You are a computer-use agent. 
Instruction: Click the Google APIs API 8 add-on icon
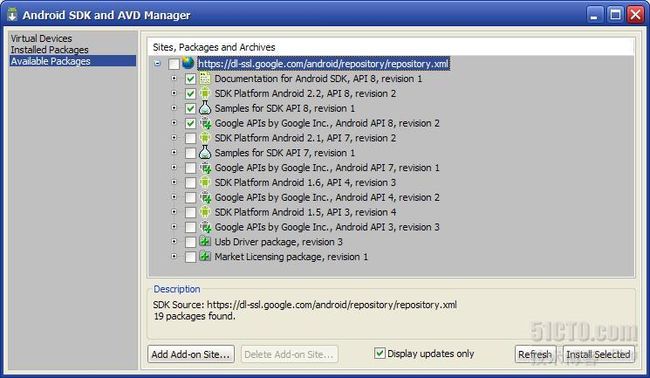click(x=205, y=123)
